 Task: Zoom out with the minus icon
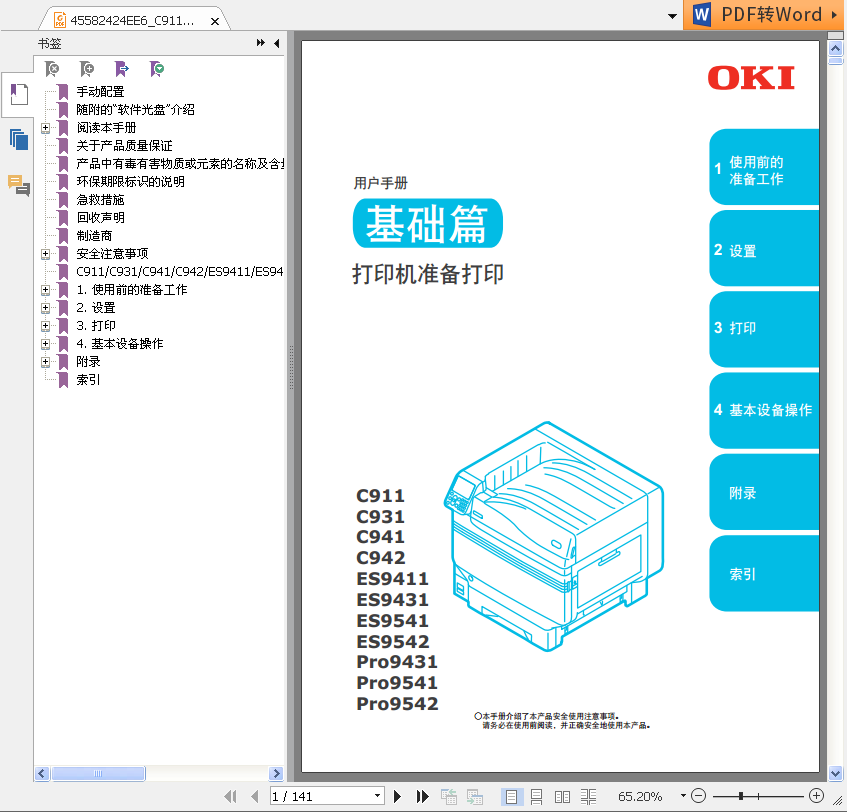[698, 795]
